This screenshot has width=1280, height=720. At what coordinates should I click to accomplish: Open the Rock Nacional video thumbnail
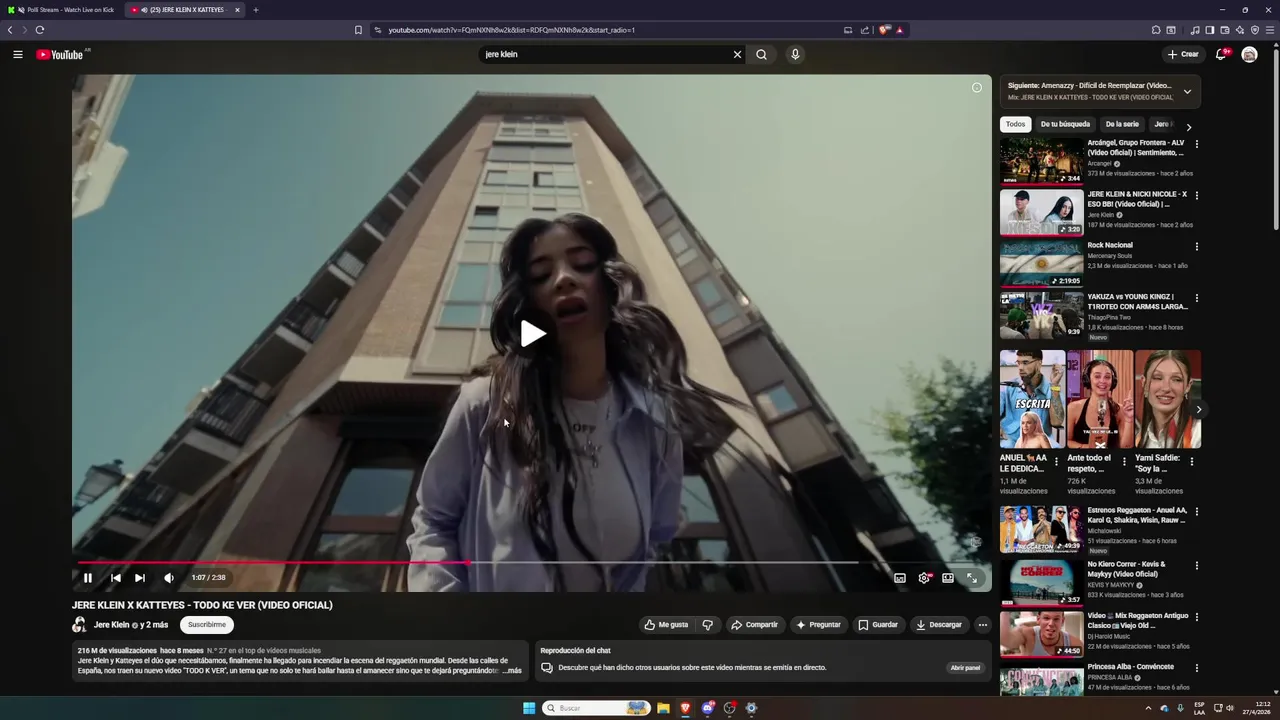click(x=1041, y=263)
